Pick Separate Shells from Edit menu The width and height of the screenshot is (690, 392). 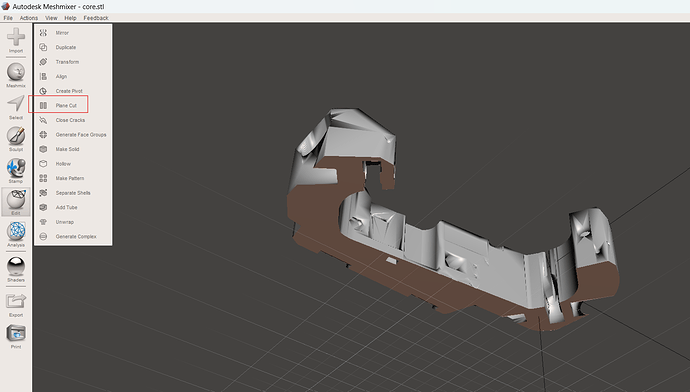pyautogui.click(x=73, y=193)
